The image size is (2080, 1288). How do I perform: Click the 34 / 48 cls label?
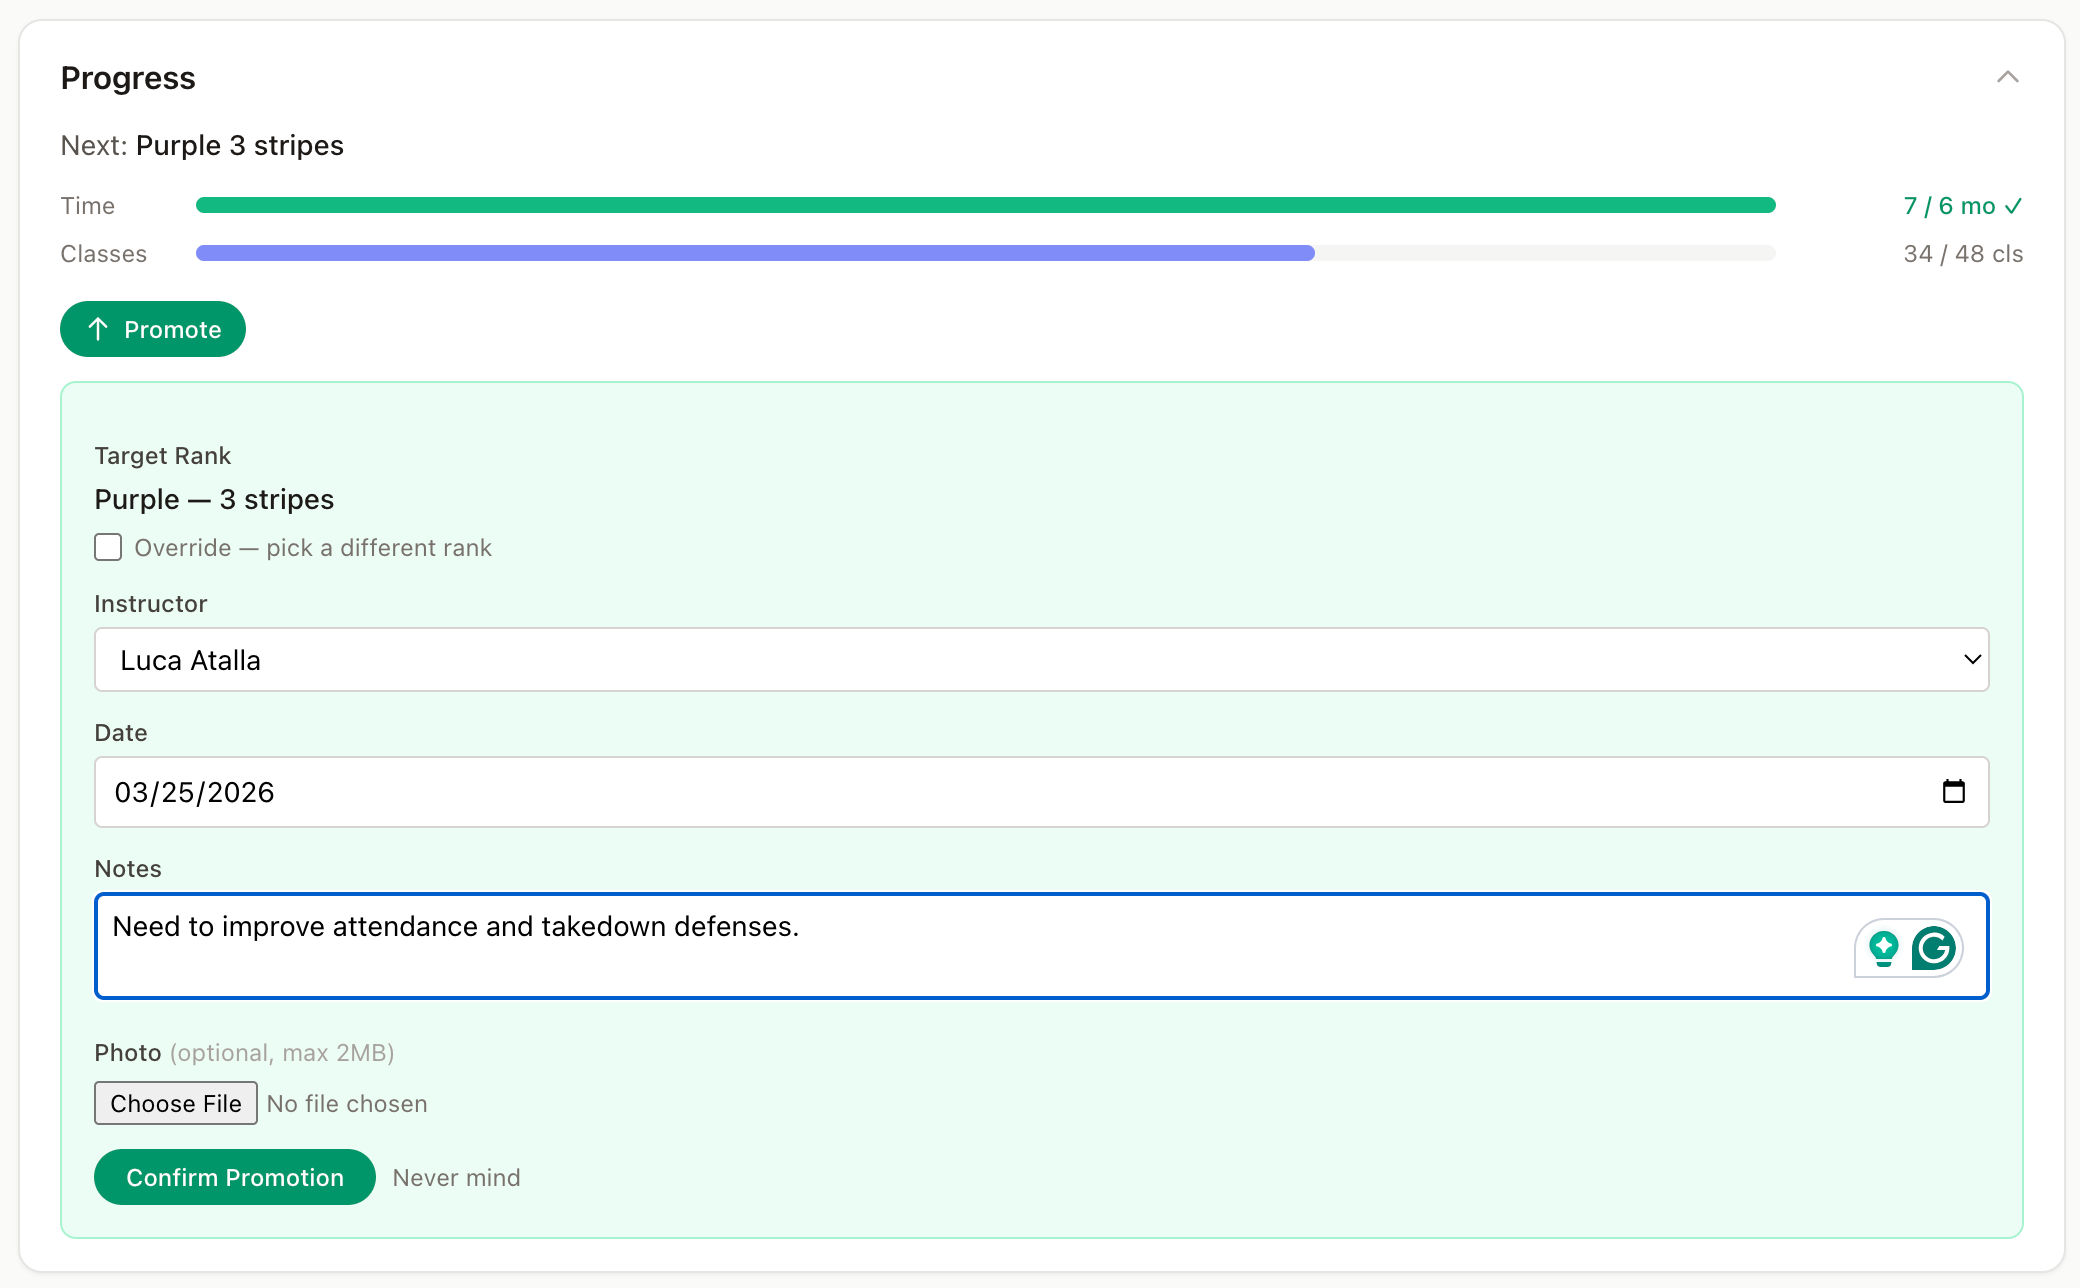(1963, 254)
